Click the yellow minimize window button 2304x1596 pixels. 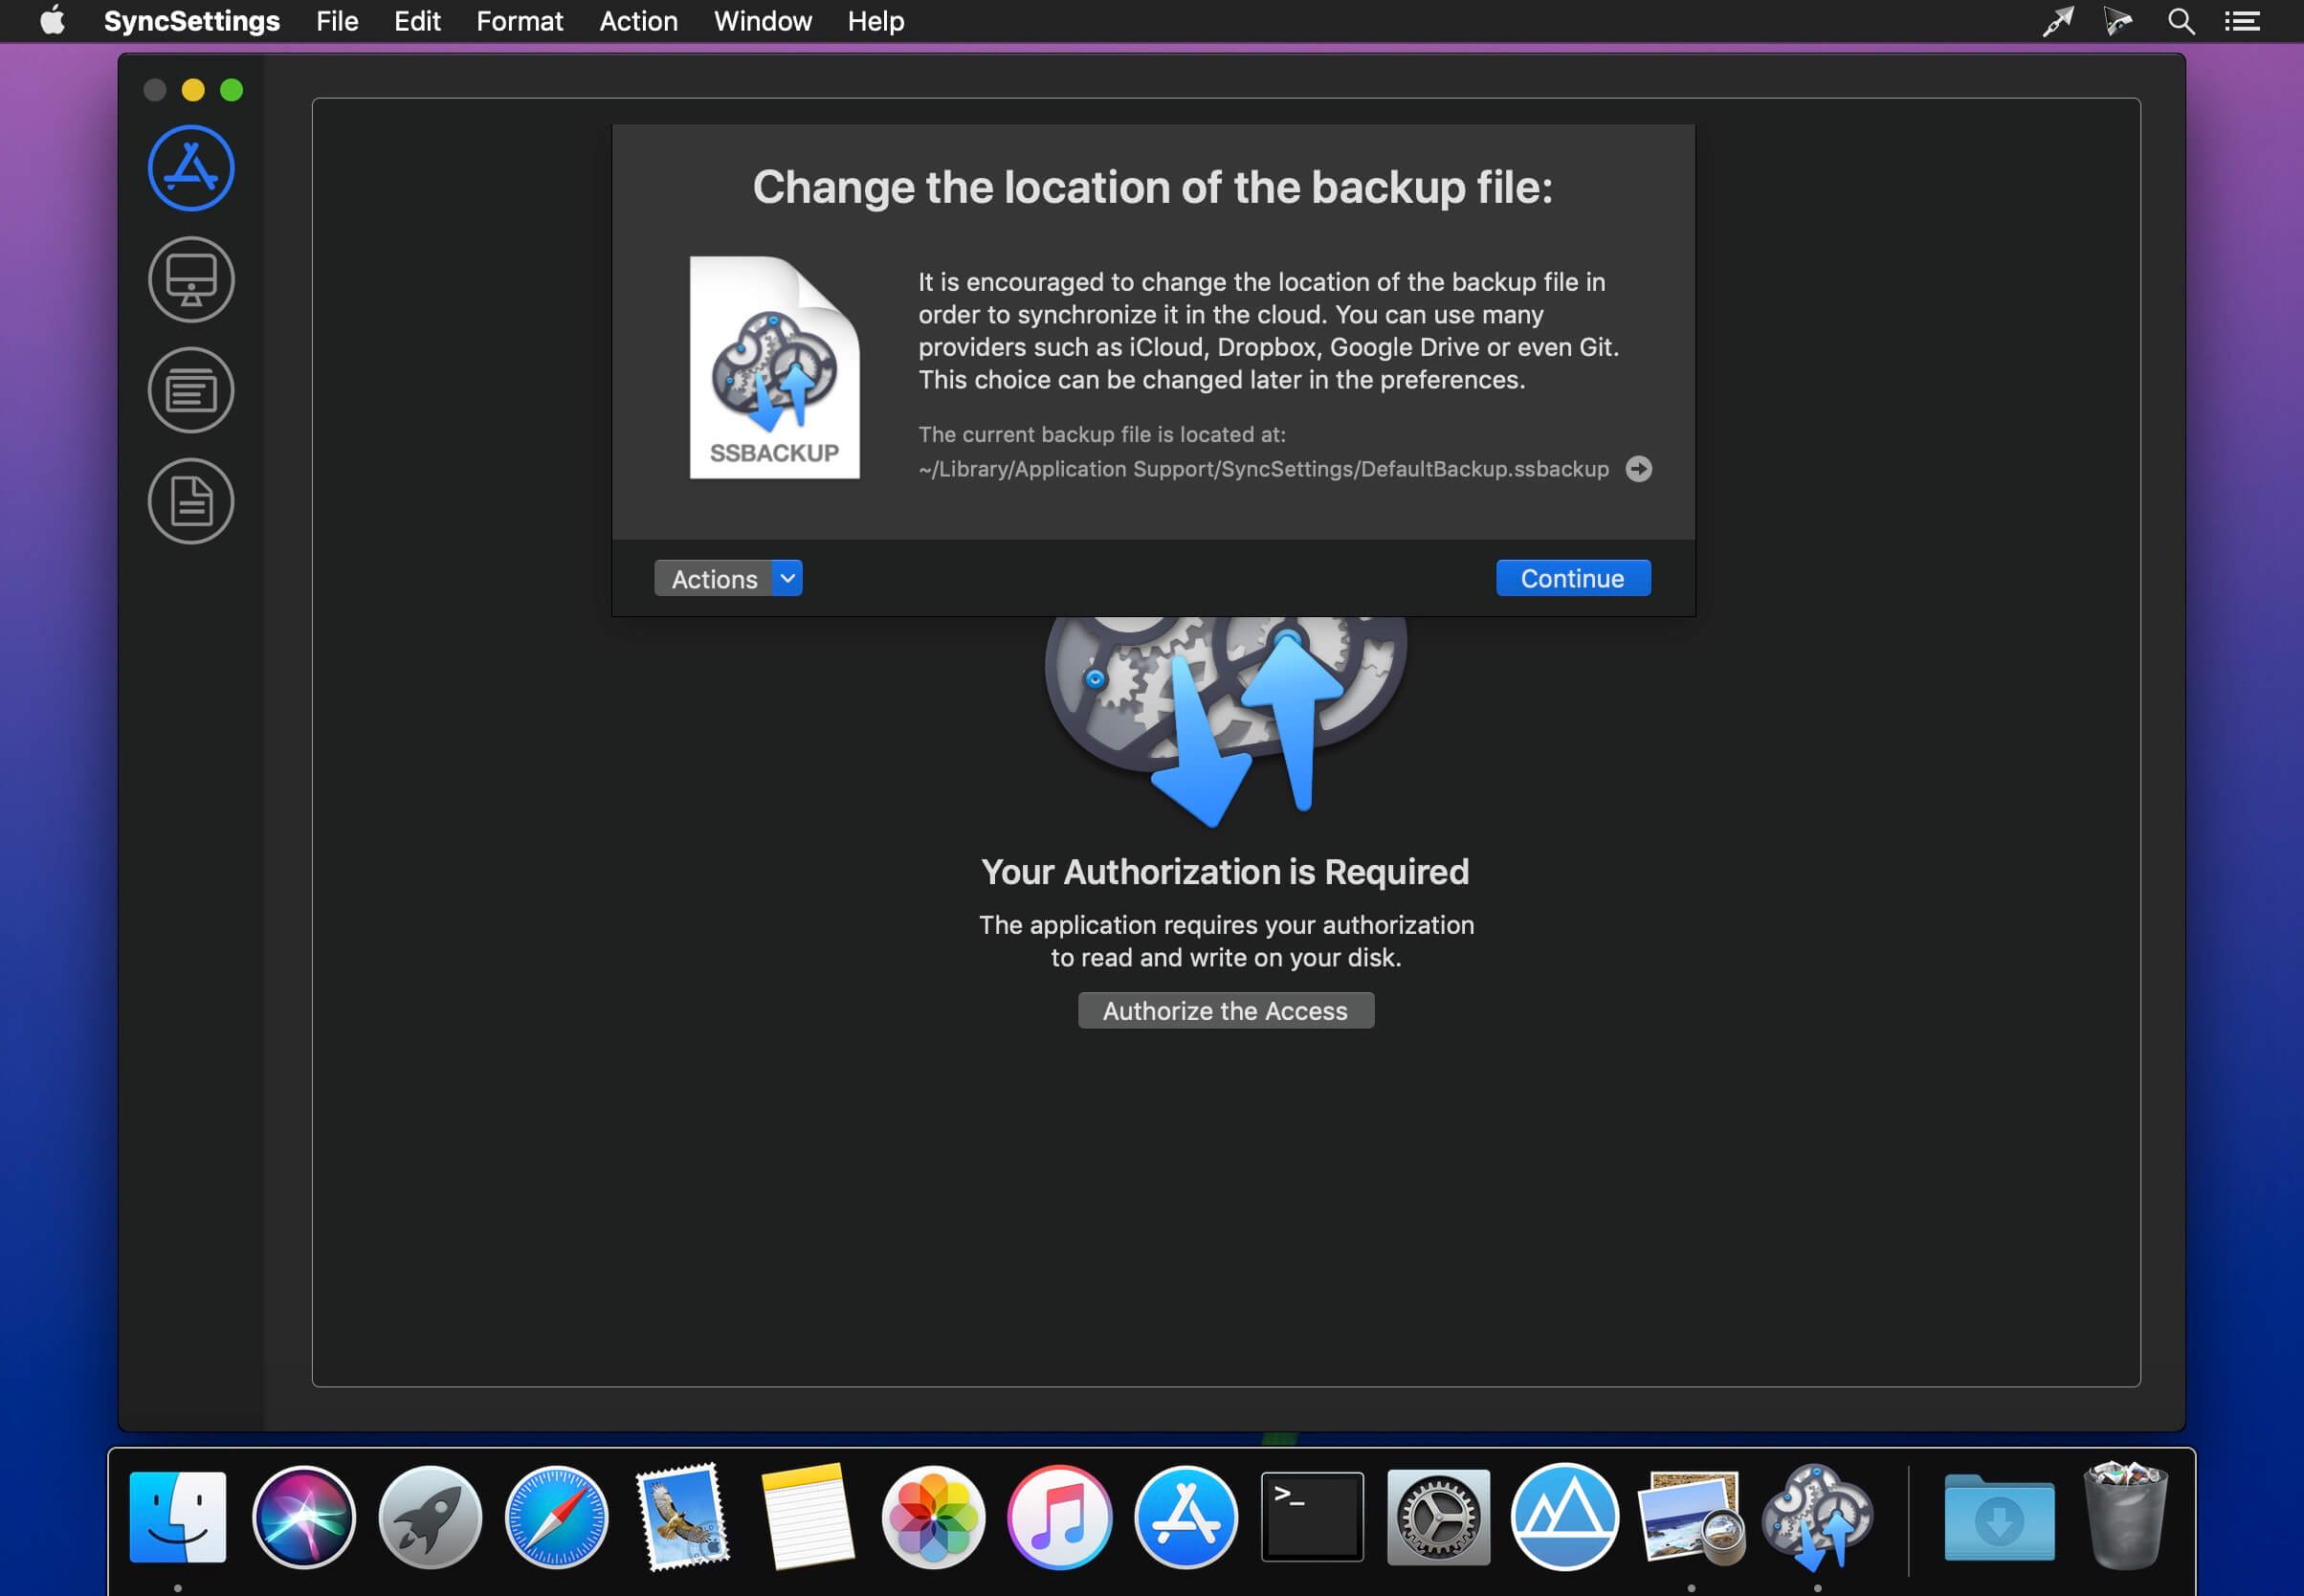(193, 90)
